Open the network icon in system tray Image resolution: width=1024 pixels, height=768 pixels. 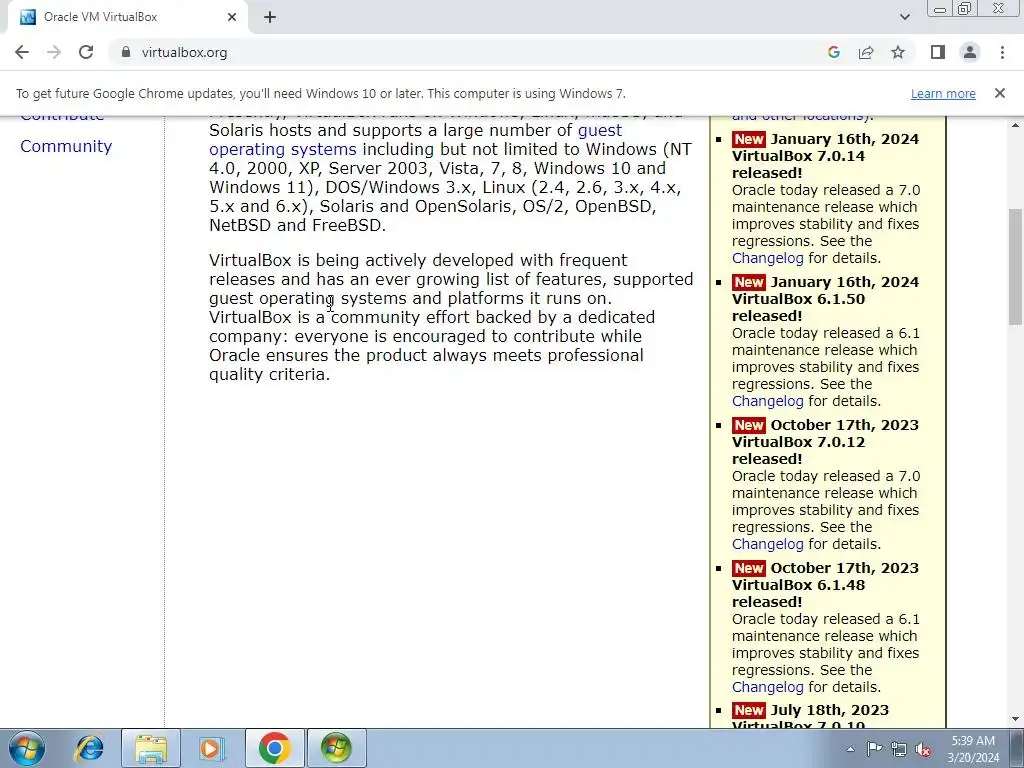click(x=899, y=749)
